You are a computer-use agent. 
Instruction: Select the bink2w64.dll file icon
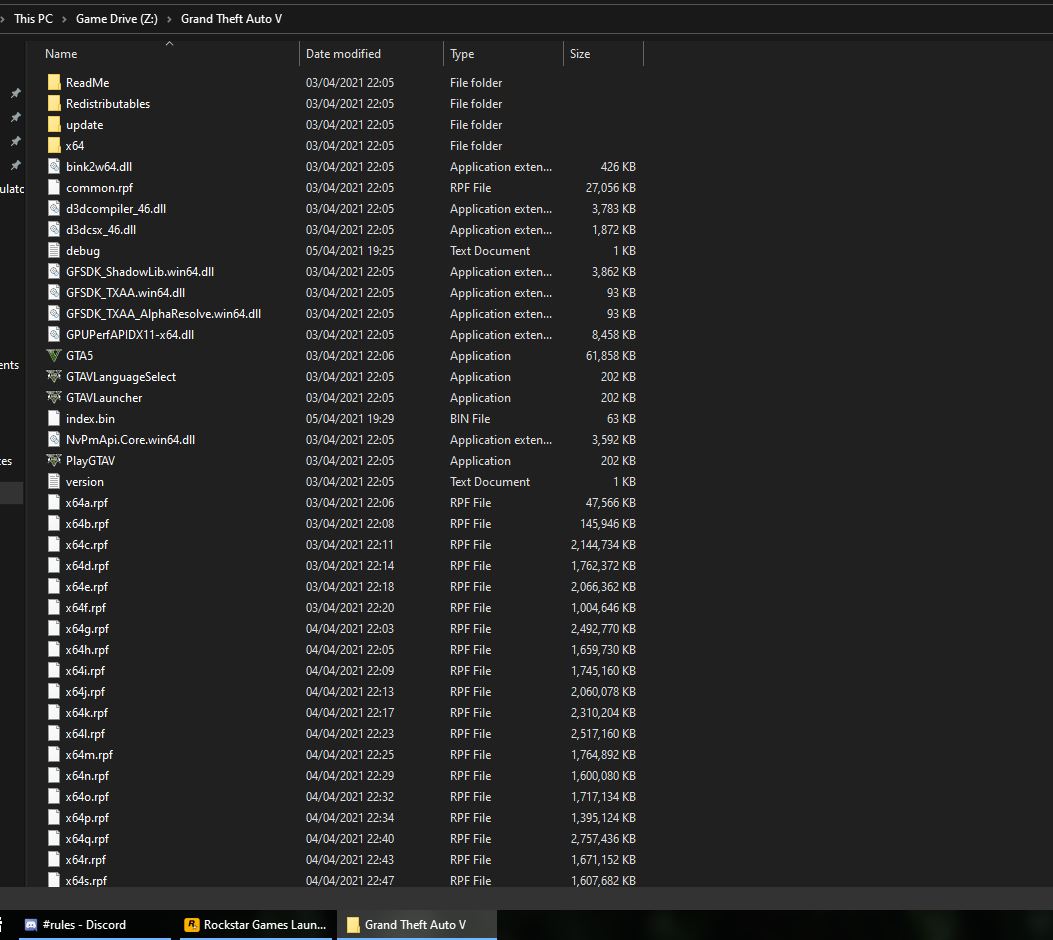(x=54, y=167)
